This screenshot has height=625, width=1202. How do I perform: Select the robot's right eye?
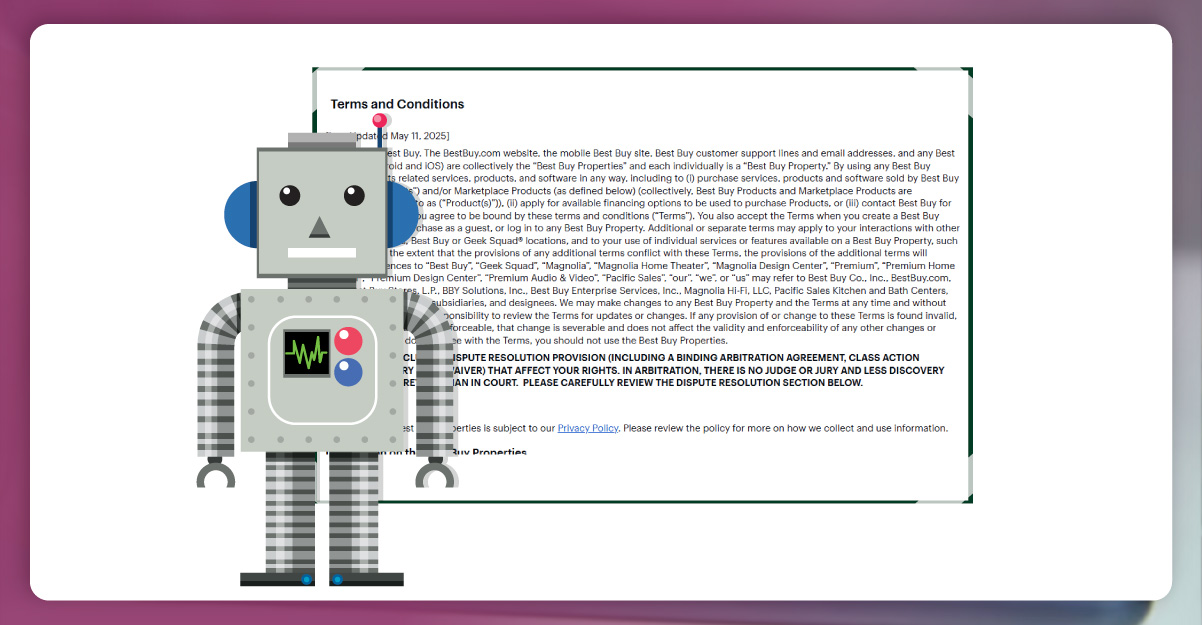(x=354, y=195)
